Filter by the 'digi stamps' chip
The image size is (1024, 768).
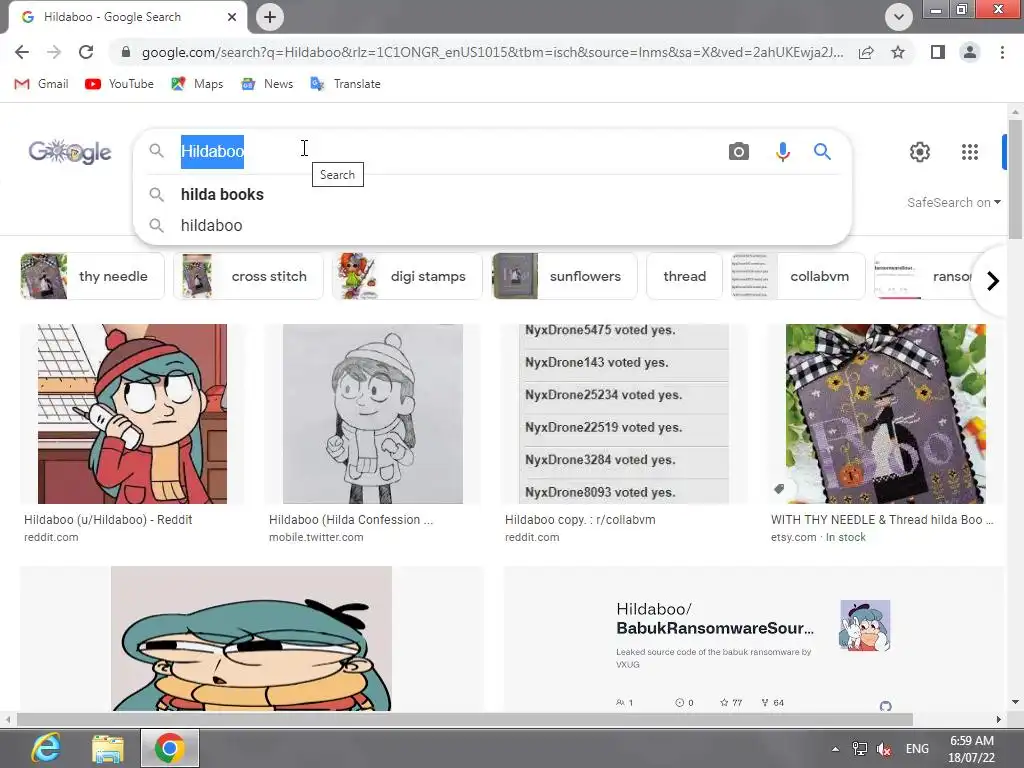408,276
